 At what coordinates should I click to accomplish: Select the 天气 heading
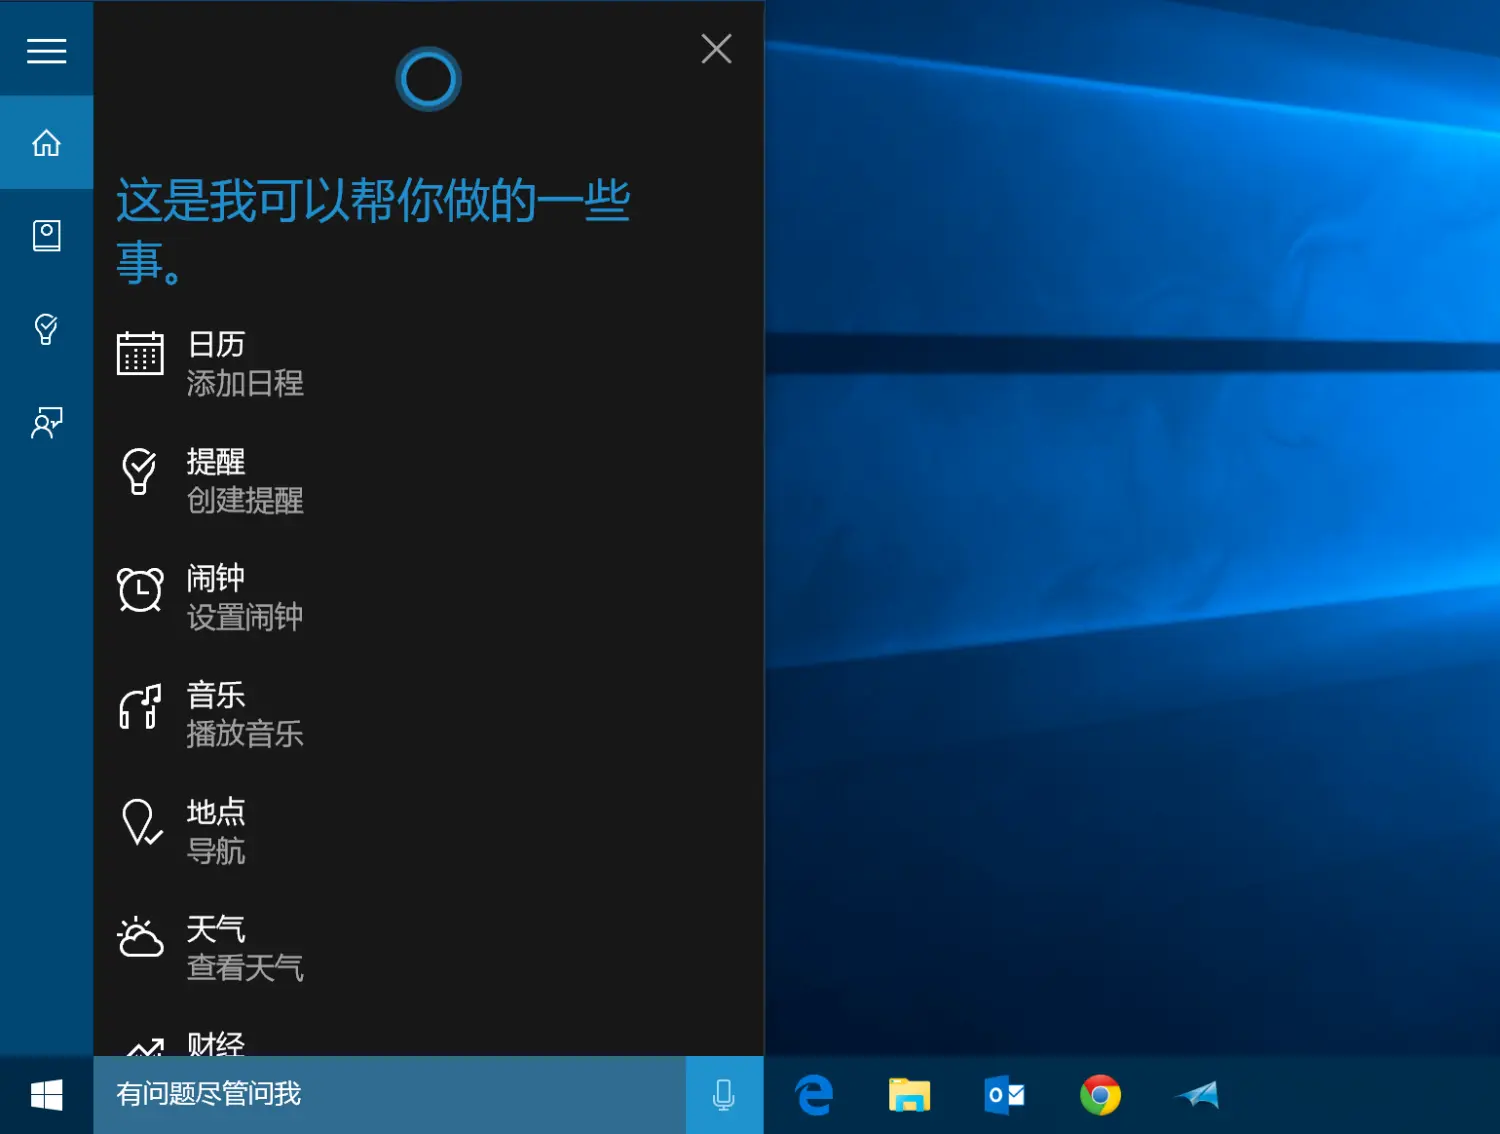[216, 929]
